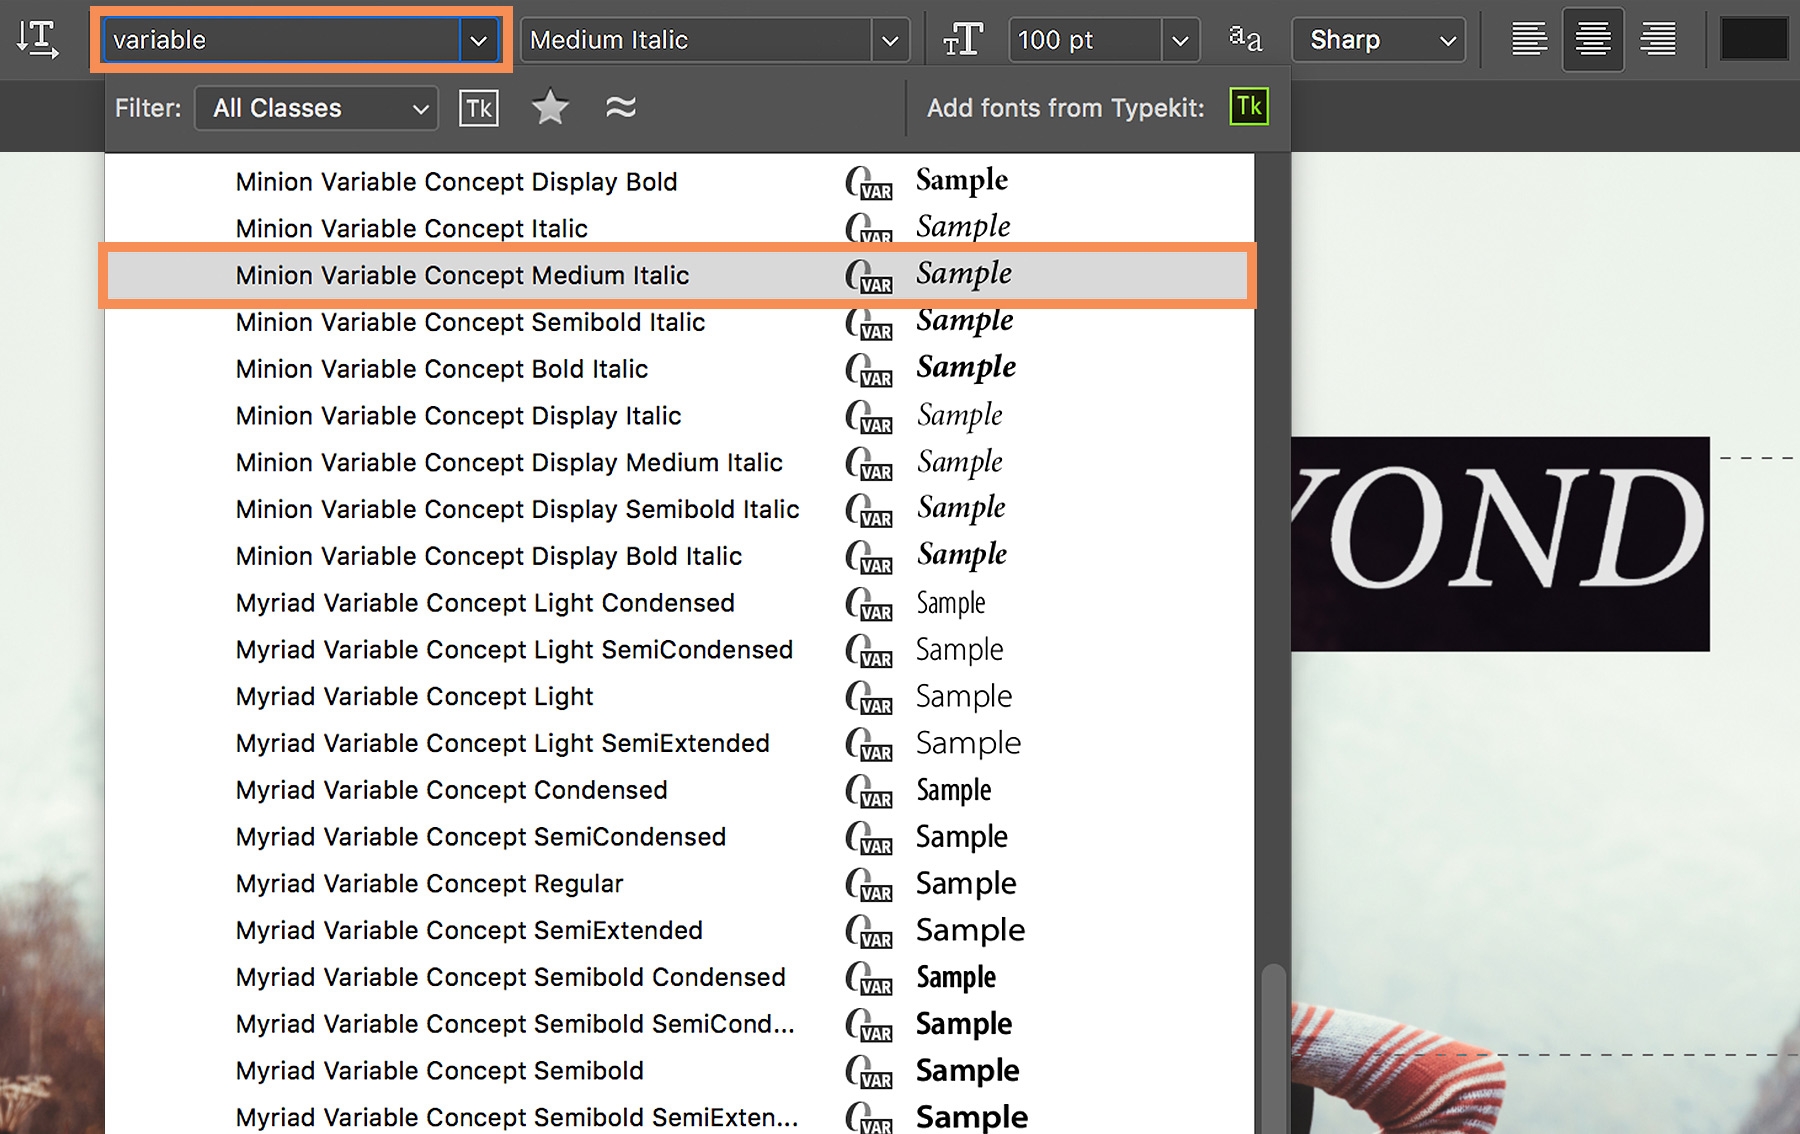Toggle the show similar fonts filter
The image size is (1800, 1134).
click(x=621, y=107)
